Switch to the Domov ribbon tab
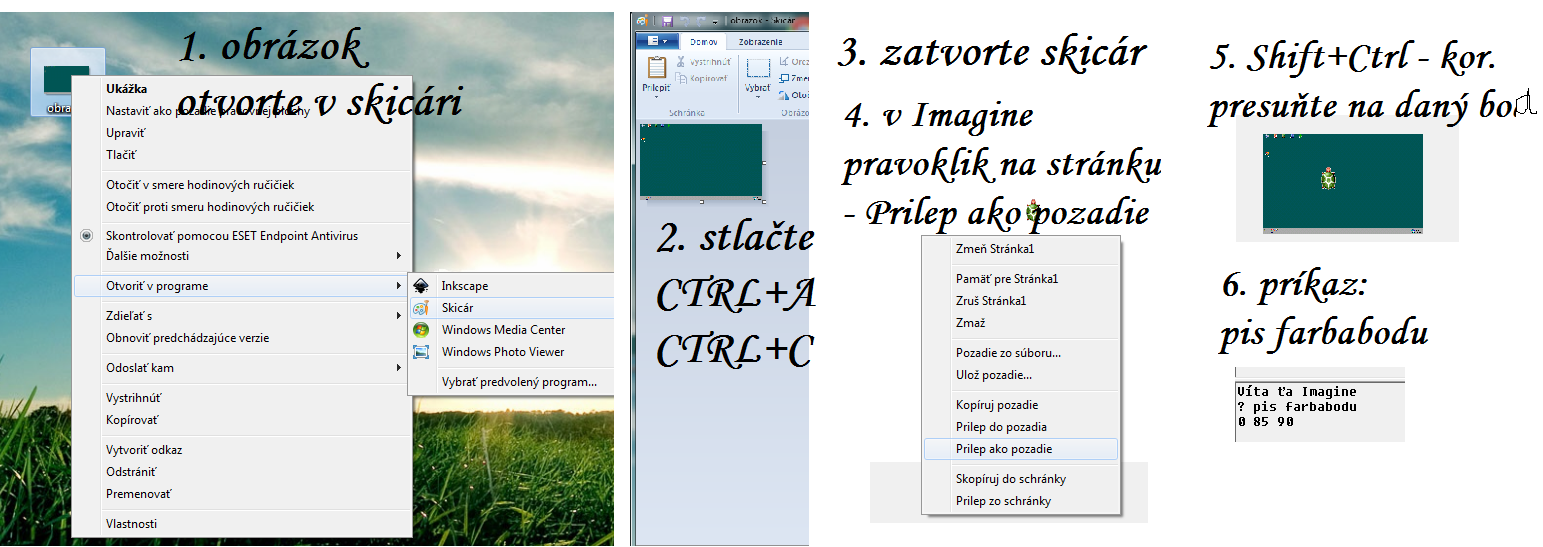This screenshot has width=1543, height=547. click(x=701, y=42)
